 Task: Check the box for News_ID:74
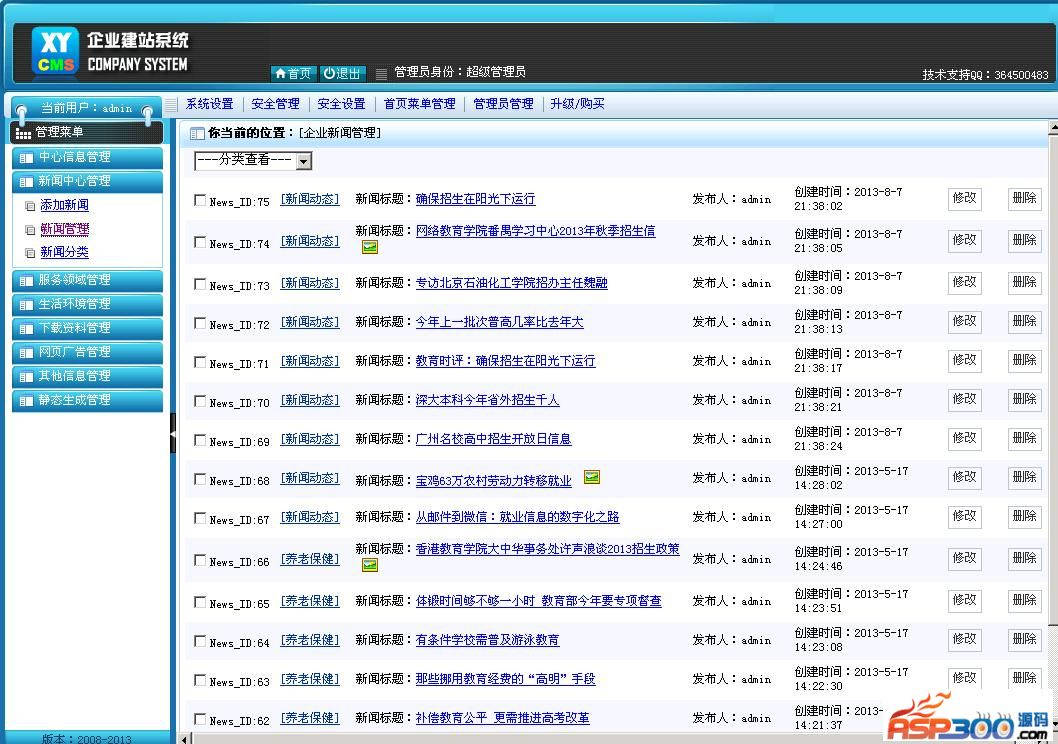[x=200, y=241]
